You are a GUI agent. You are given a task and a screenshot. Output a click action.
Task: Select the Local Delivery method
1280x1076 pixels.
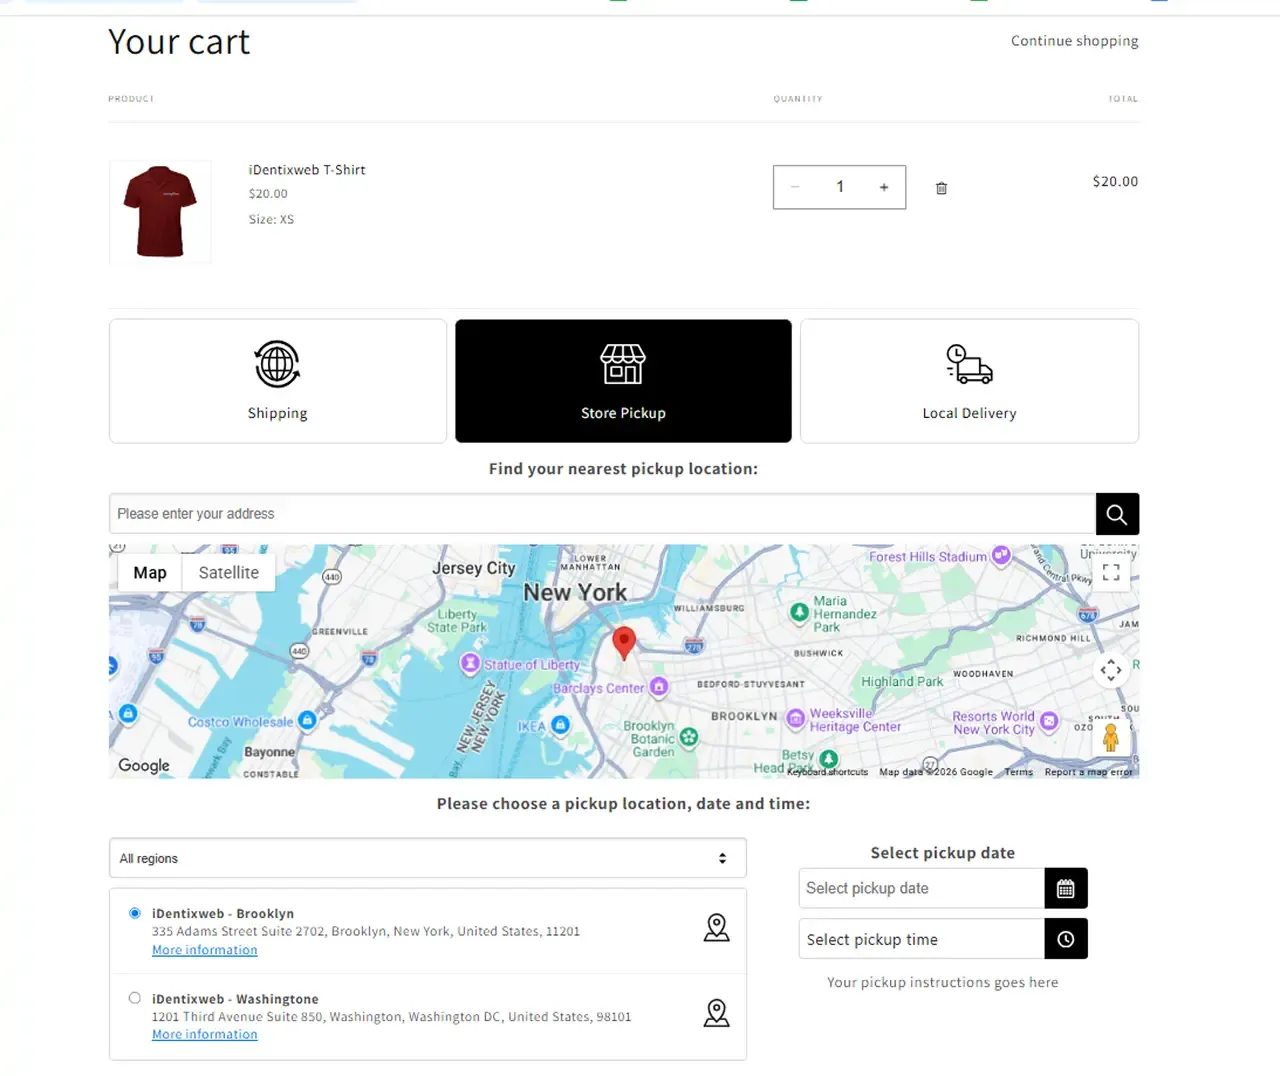(x=969, y=381)
